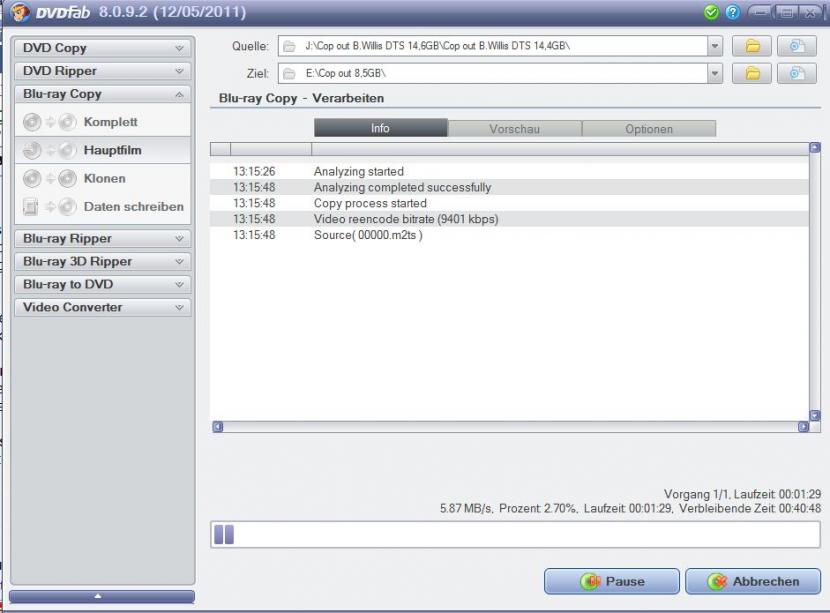Click the Abbrechen button

(753, 581)
